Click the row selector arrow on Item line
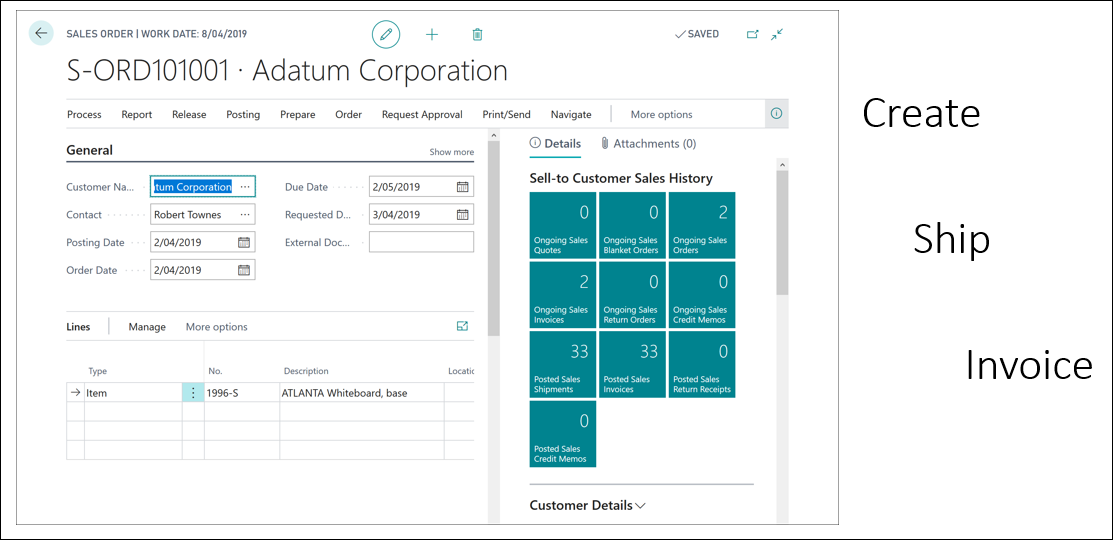This screenshot has height=540, width=1113. coord(76,392)
